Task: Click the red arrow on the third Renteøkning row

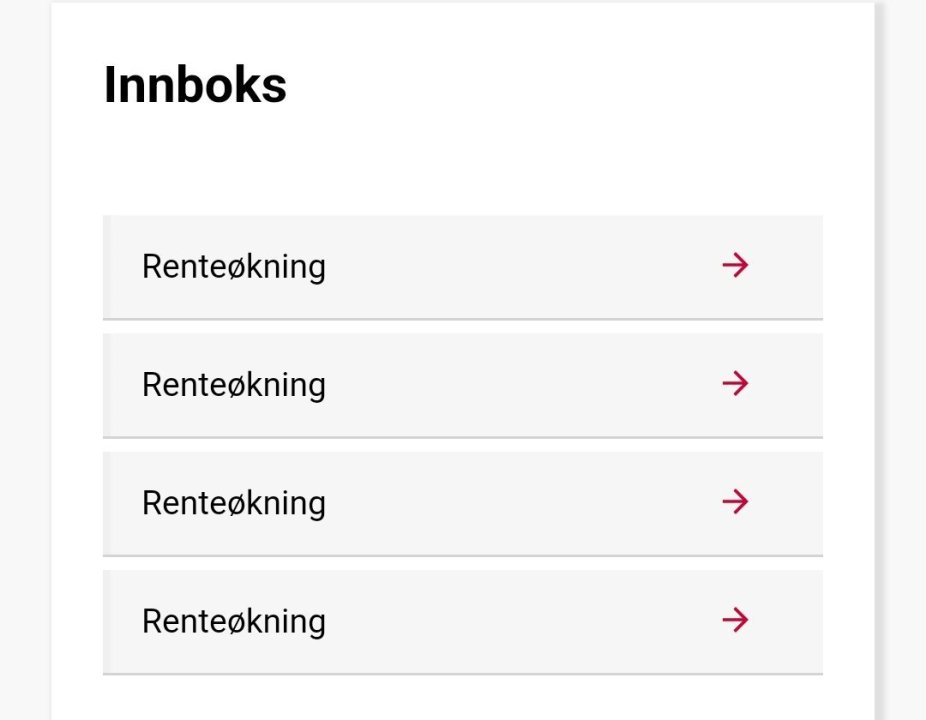Action: 735,502
